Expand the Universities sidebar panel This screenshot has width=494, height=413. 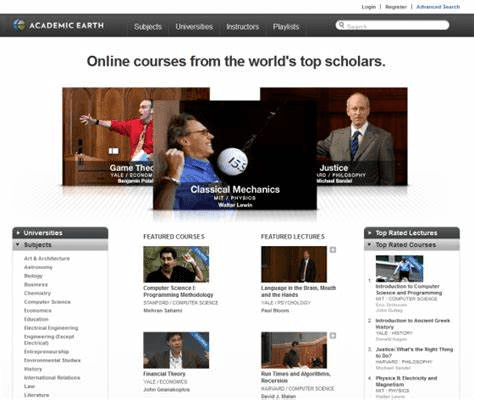(60, 233)
